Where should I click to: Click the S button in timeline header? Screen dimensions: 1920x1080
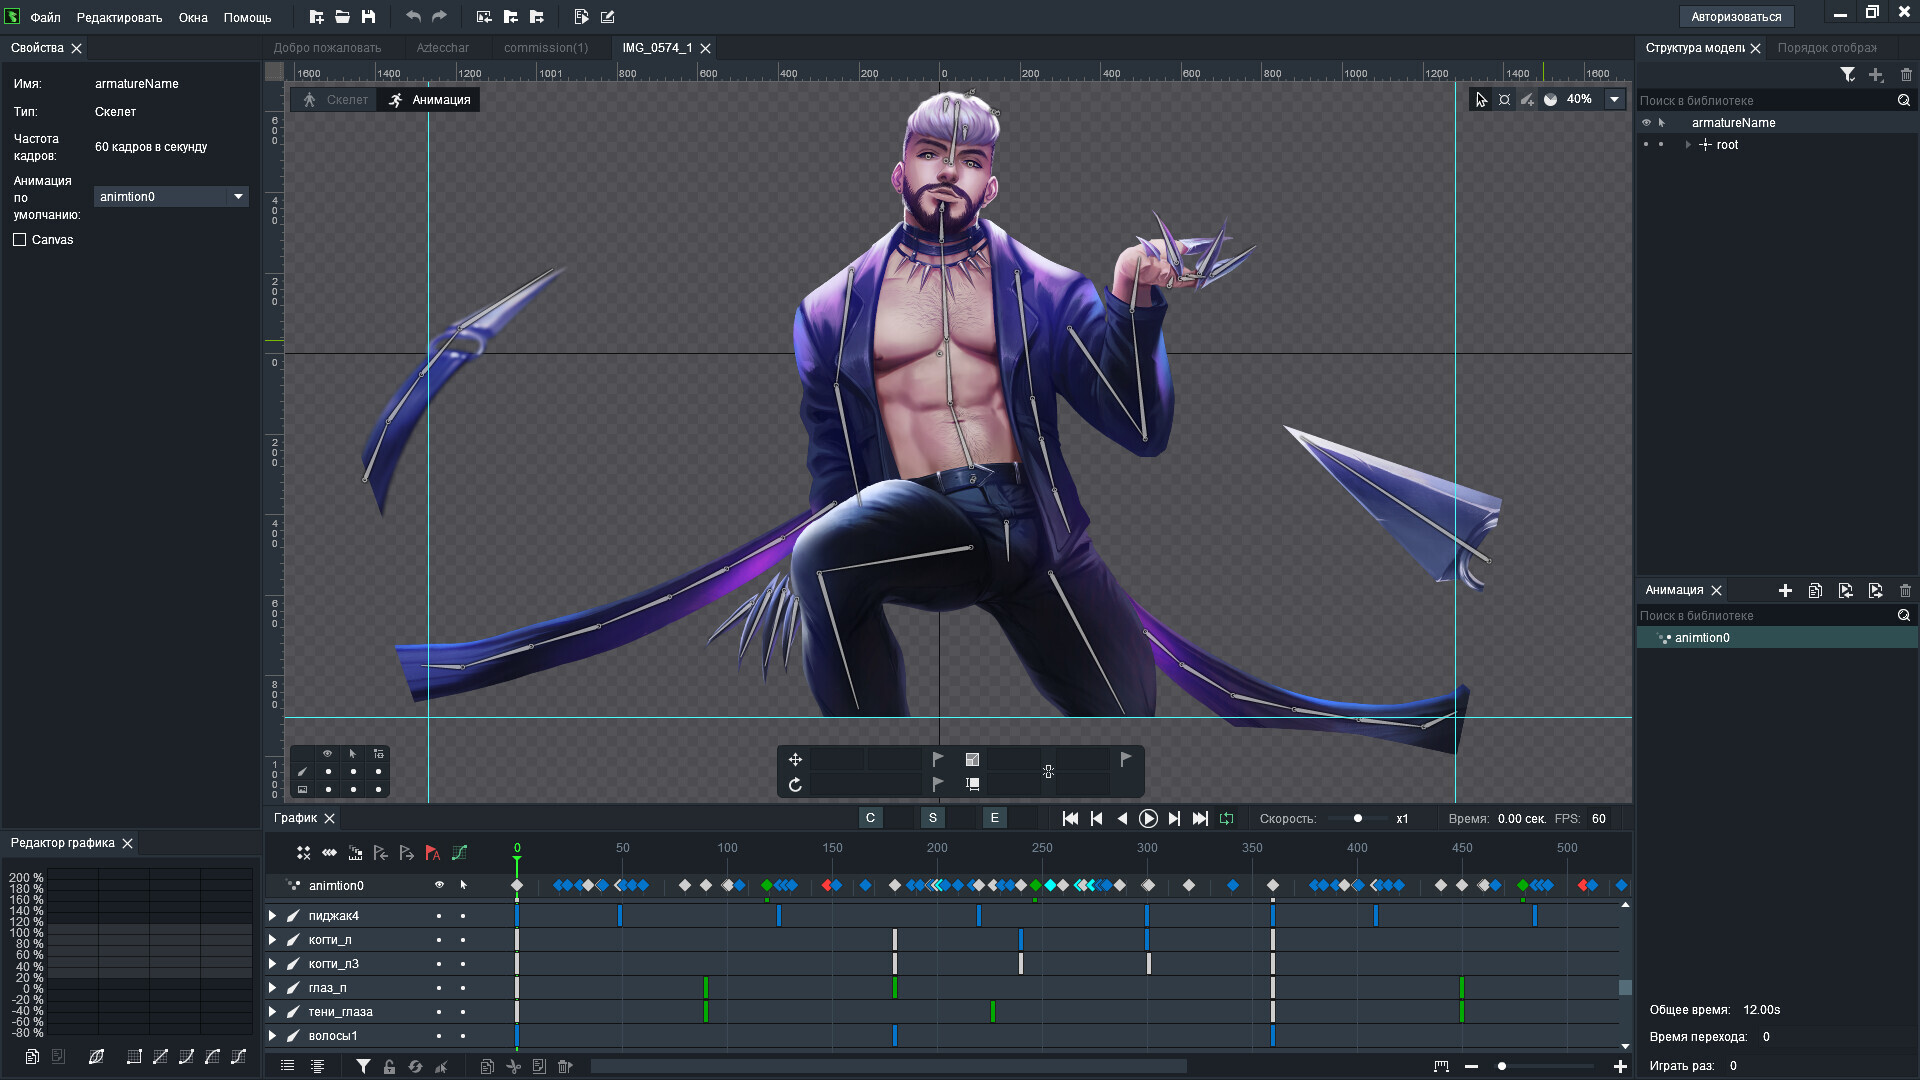pyautogui.click(x=933, y=818)
